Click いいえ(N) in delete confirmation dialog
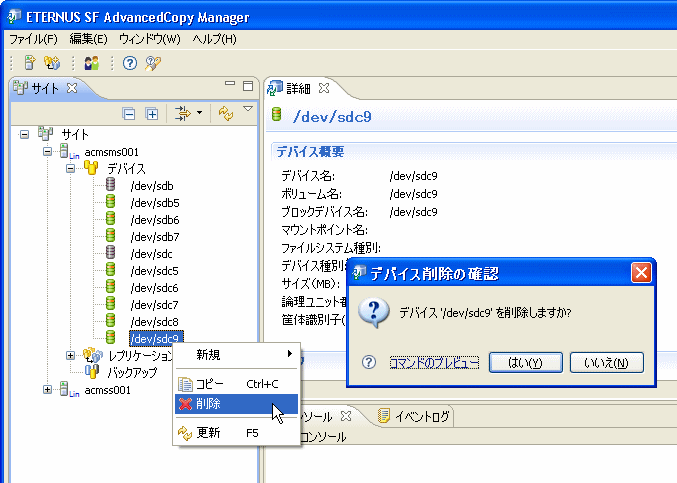 (x=607, y=363)
